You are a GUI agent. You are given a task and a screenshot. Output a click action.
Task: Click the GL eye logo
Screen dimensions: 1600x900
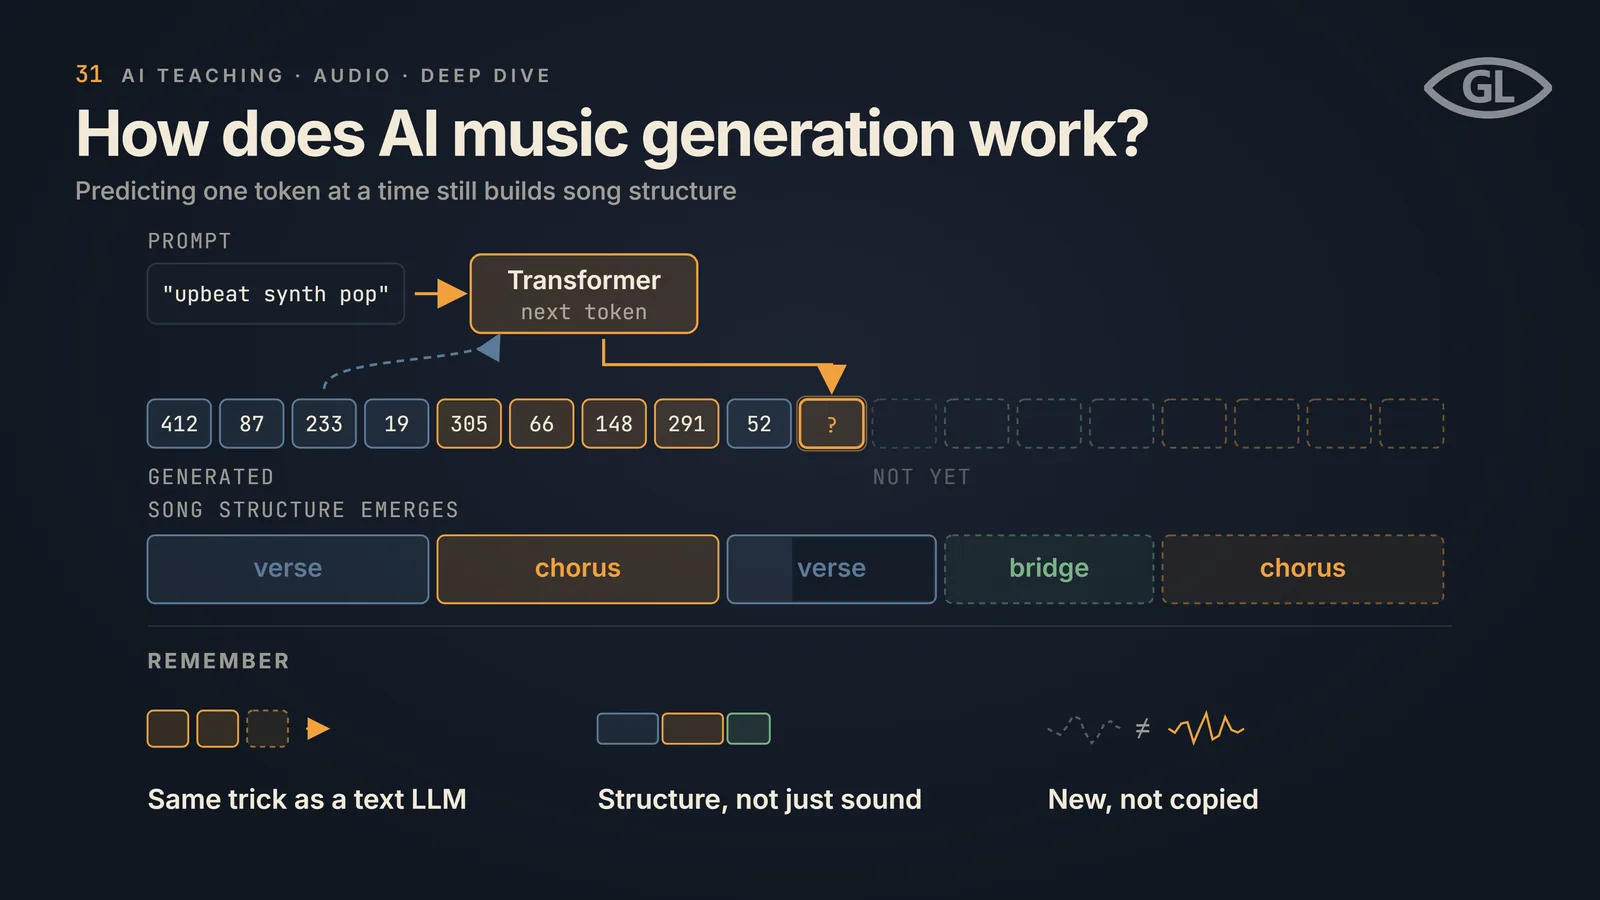tap(1488, 88)
